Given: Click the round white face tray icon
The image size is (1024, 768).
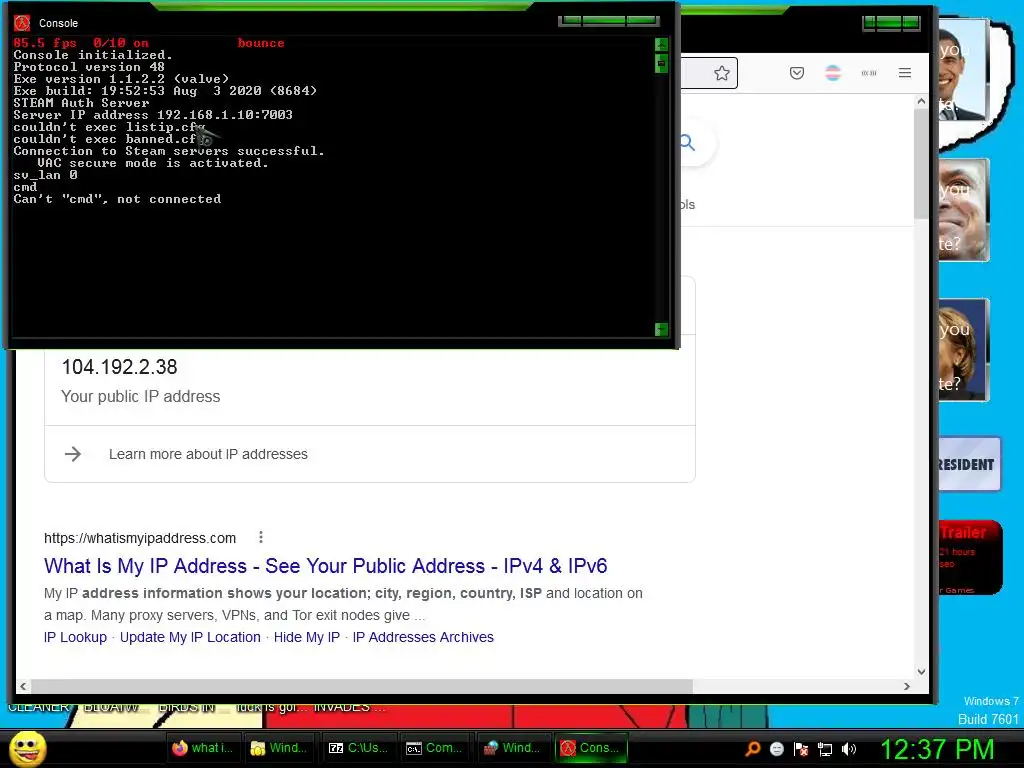Looking at the screenshot, I should (777, 749).
